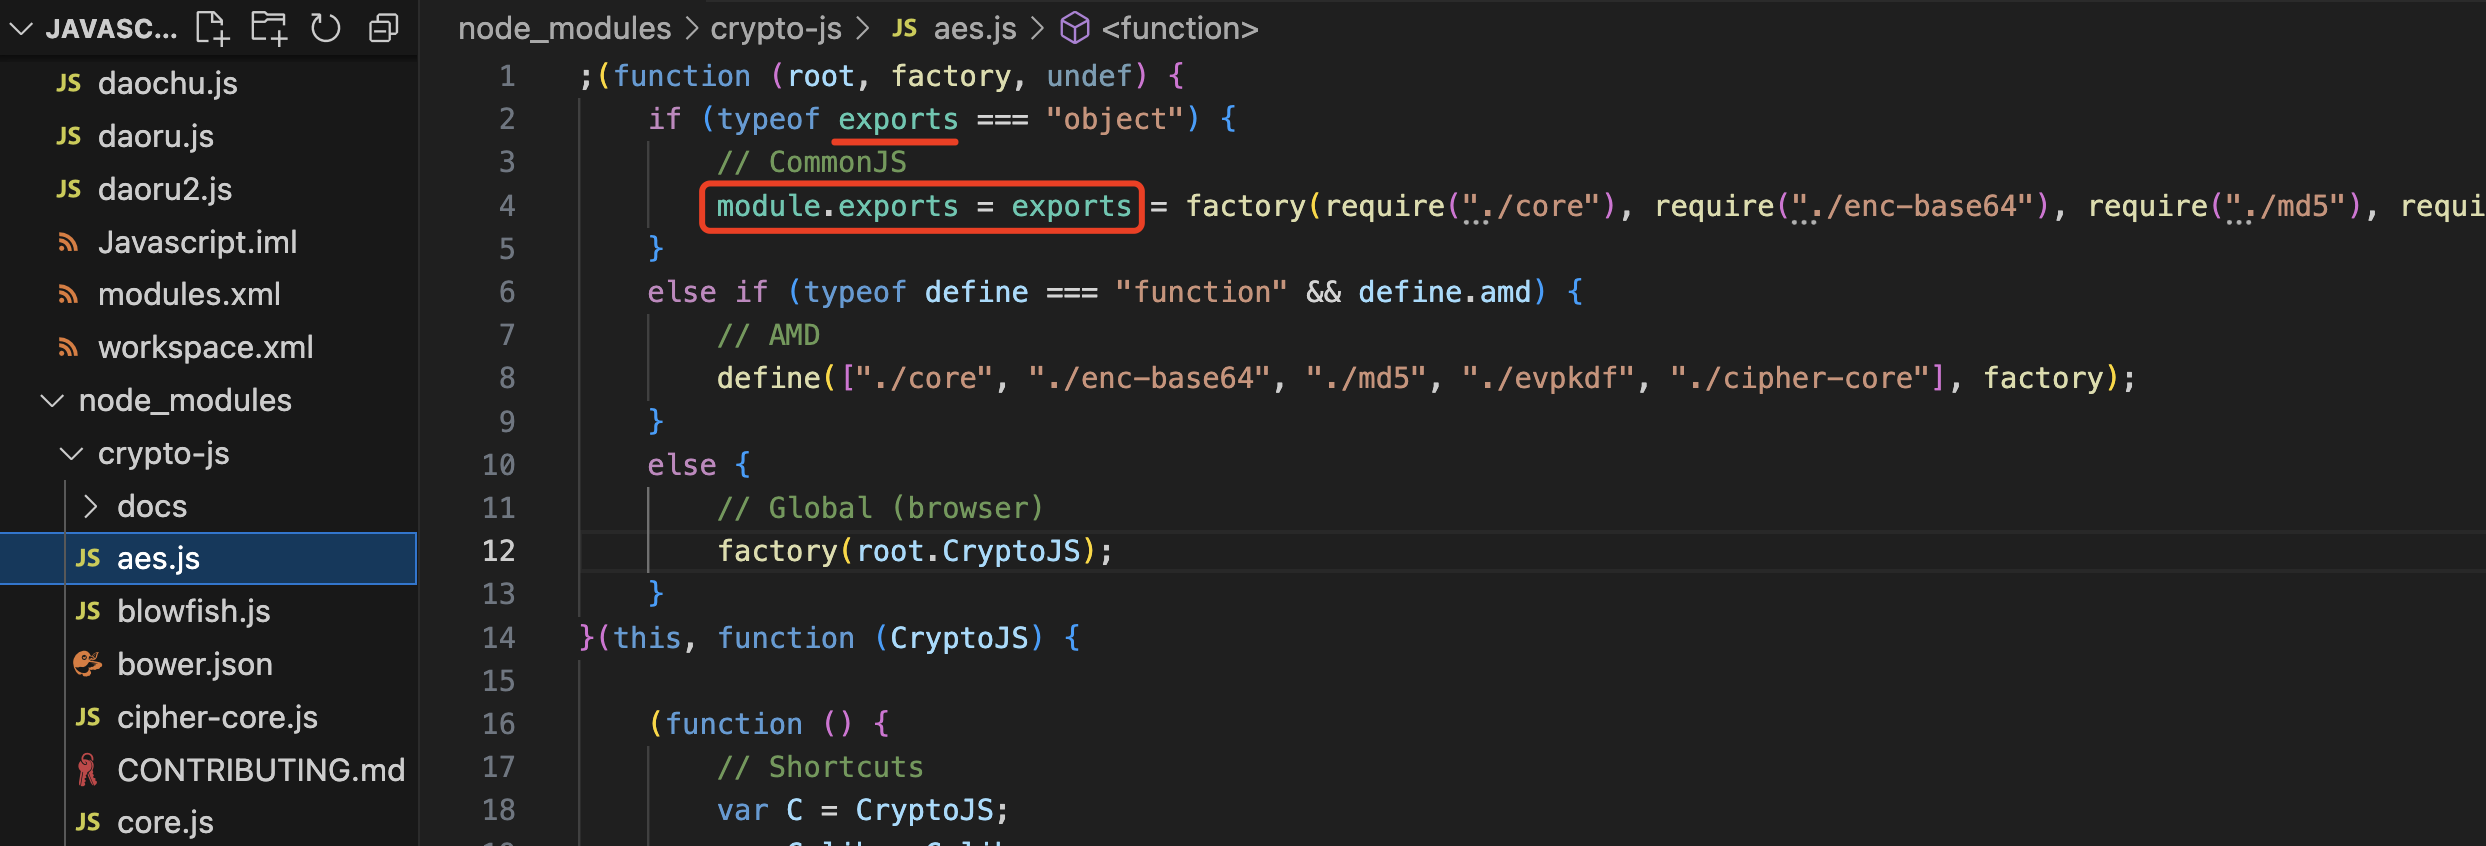Screen dimensions: 2486x846
Task: Click the function symbol icon in breadcrumb
Action: 1074,28
